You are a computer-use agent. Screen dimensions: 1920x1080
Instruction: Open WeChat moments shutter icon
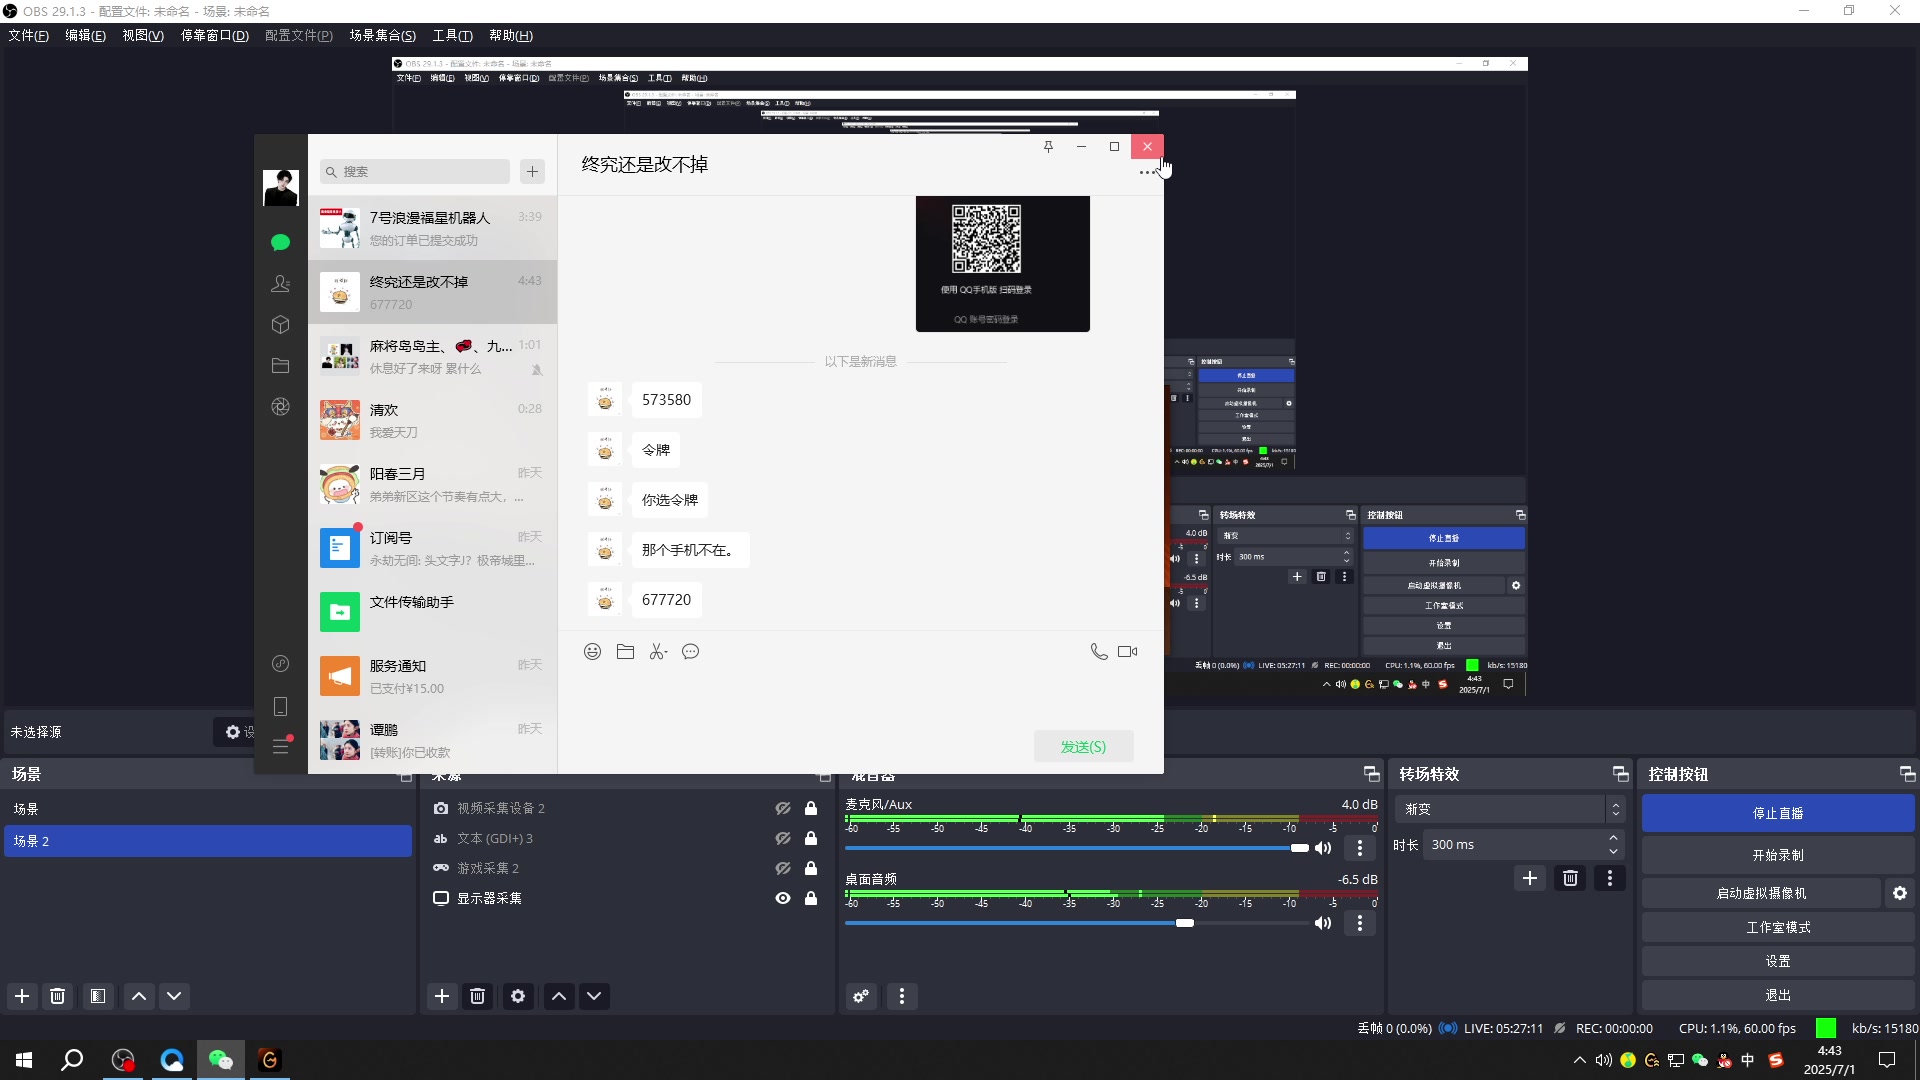coord(280,407)
